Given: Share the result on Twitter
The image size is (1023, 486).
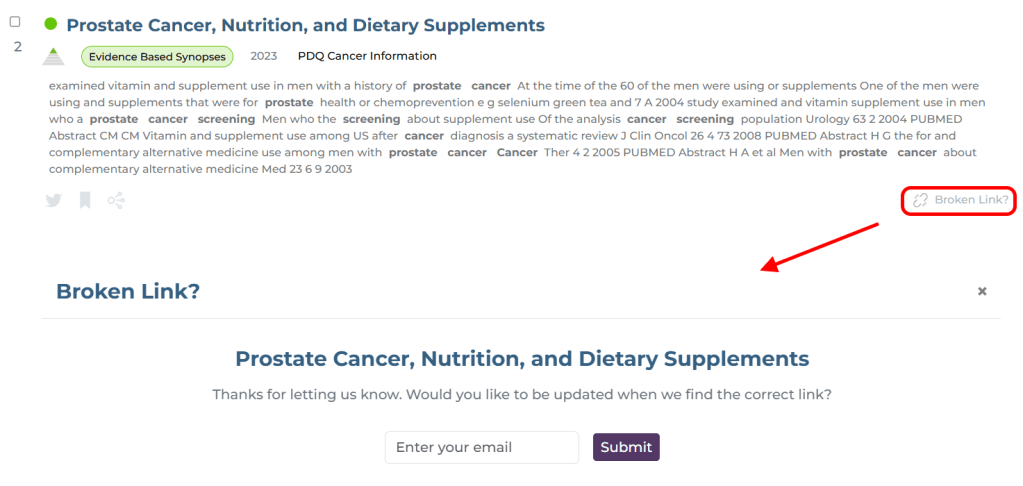Looking at the screenshot, I should click(54, 201).
